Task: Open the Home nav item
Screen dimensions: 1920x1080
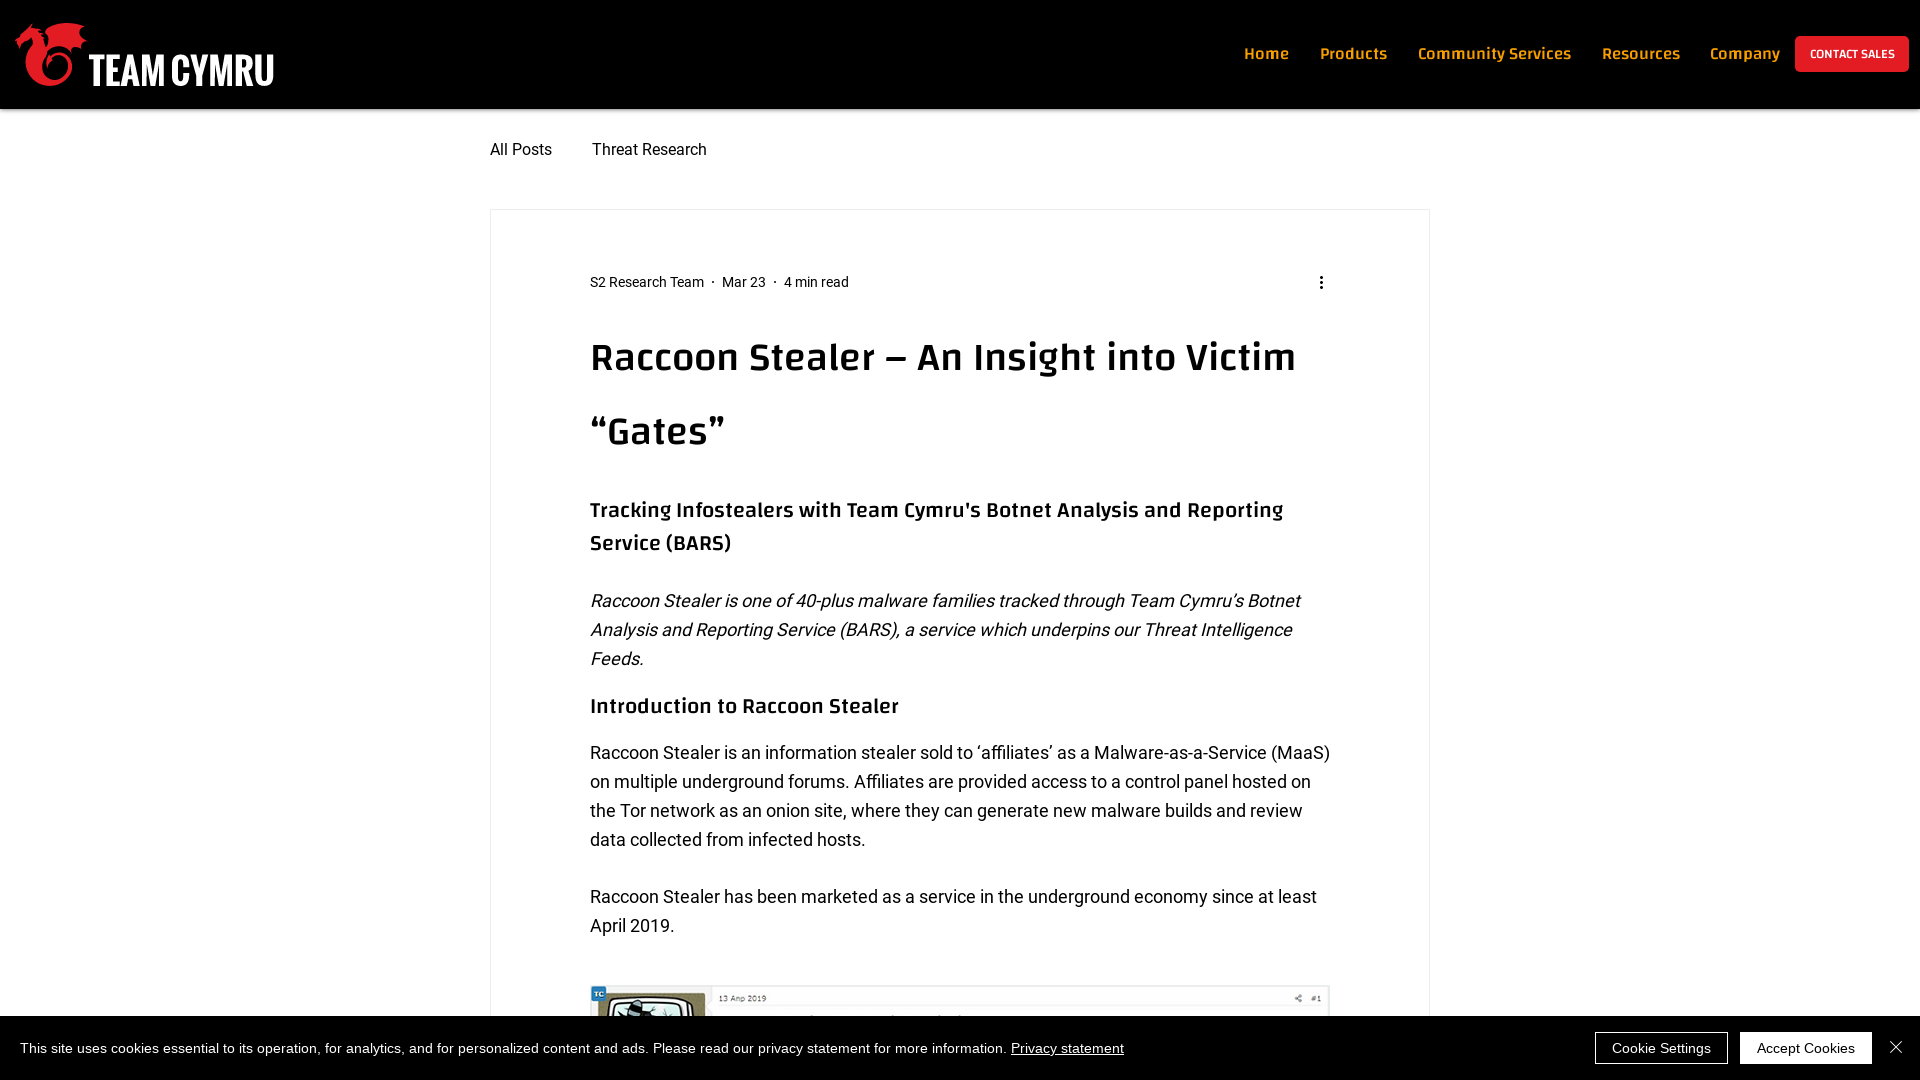Action: 1266,54
